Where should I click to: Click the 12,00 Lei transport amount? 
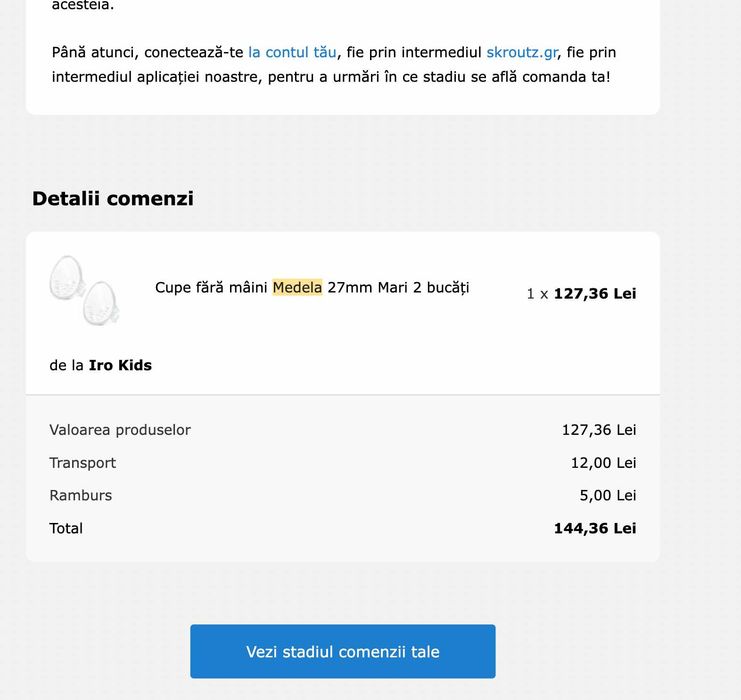click(x=603, y=463)
